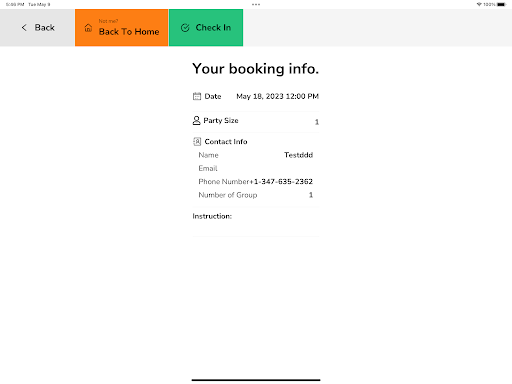This screenshot has width=512, height=384.
Task: Tap the Back chevron arrow icon
Action: tap(24, 28)
